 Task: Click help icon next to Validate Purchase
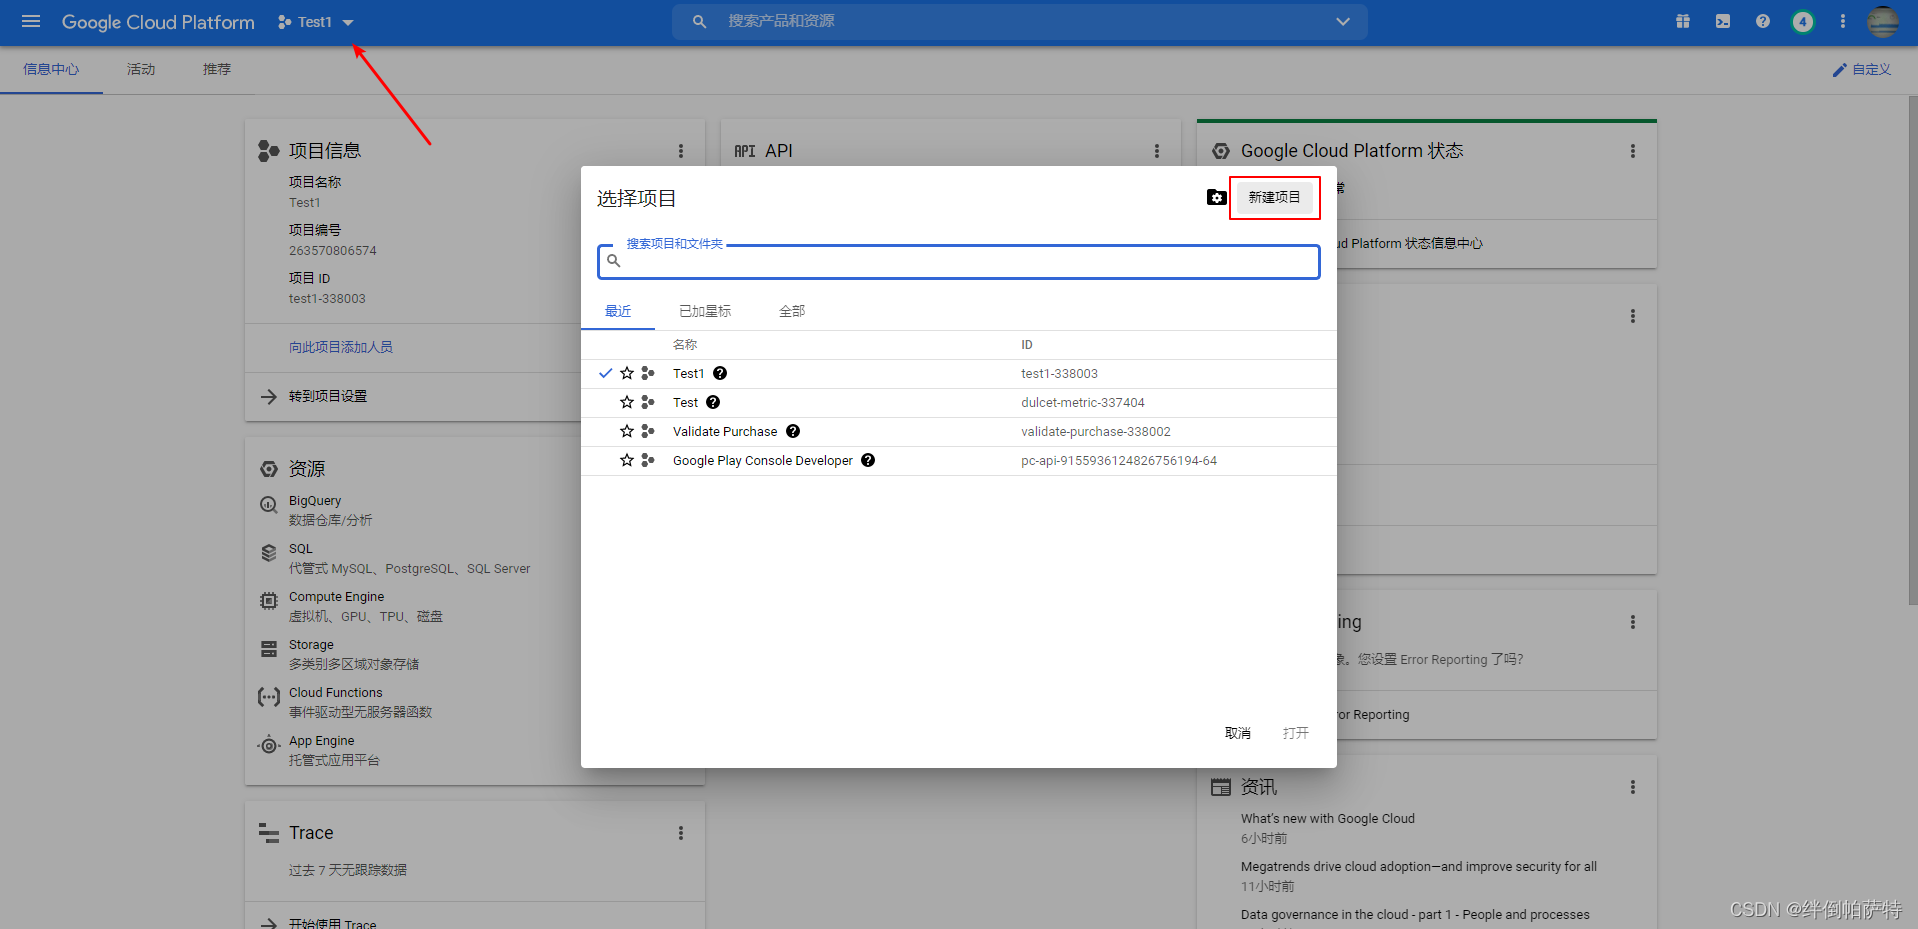[793, 431]
